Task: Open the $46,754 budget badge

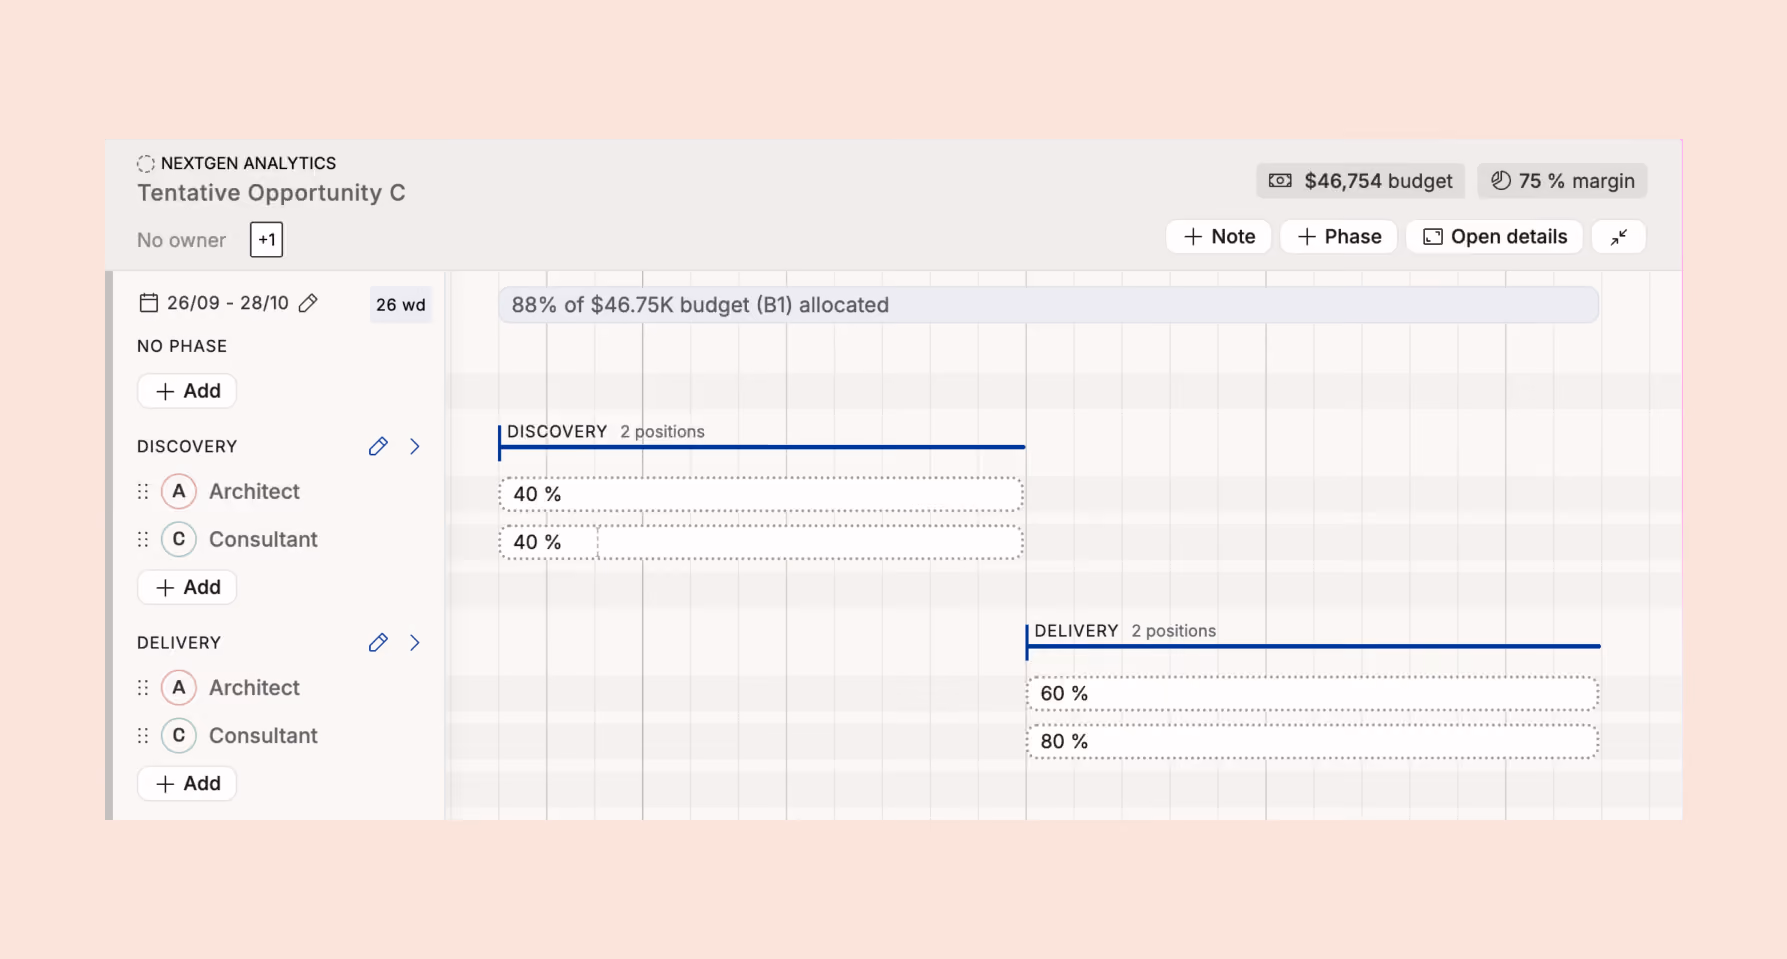Action: click(x=1361, y=181)
